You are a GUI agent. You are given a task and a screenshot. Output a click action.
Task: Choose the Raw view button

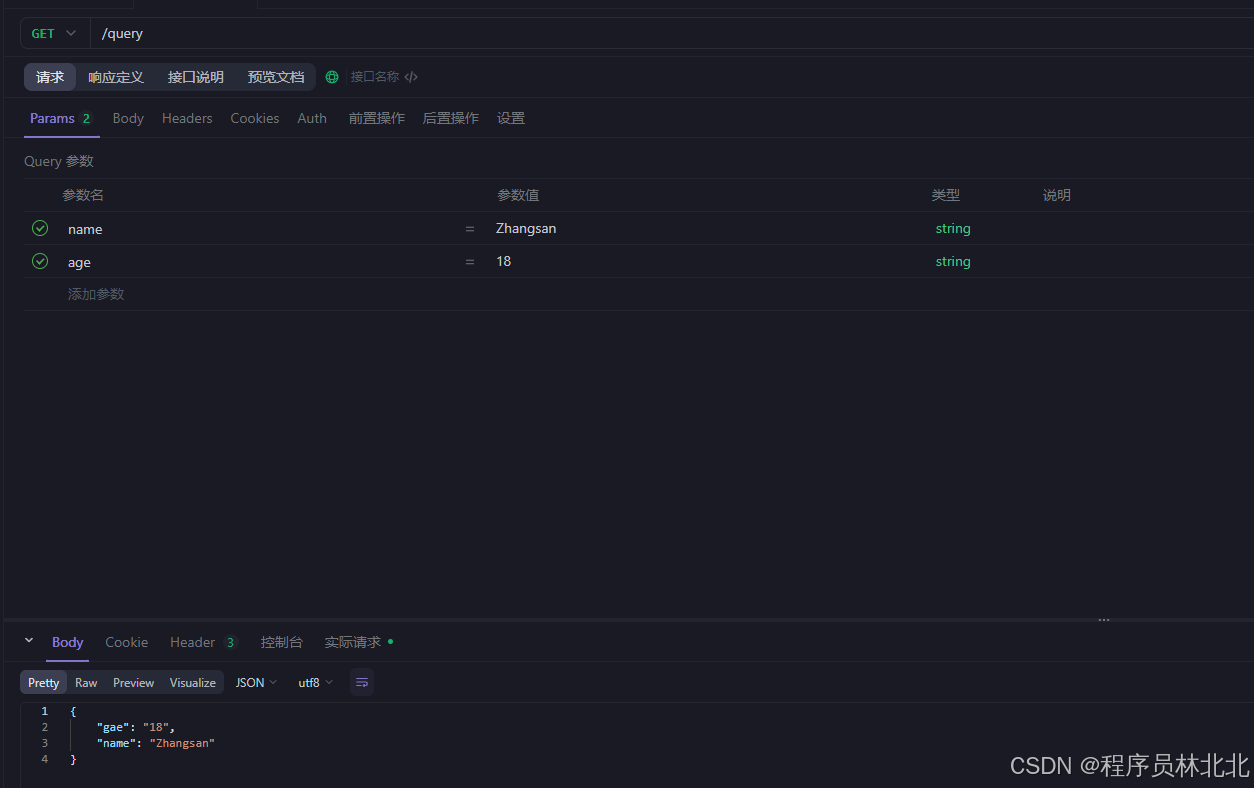(x=86, y=682)
